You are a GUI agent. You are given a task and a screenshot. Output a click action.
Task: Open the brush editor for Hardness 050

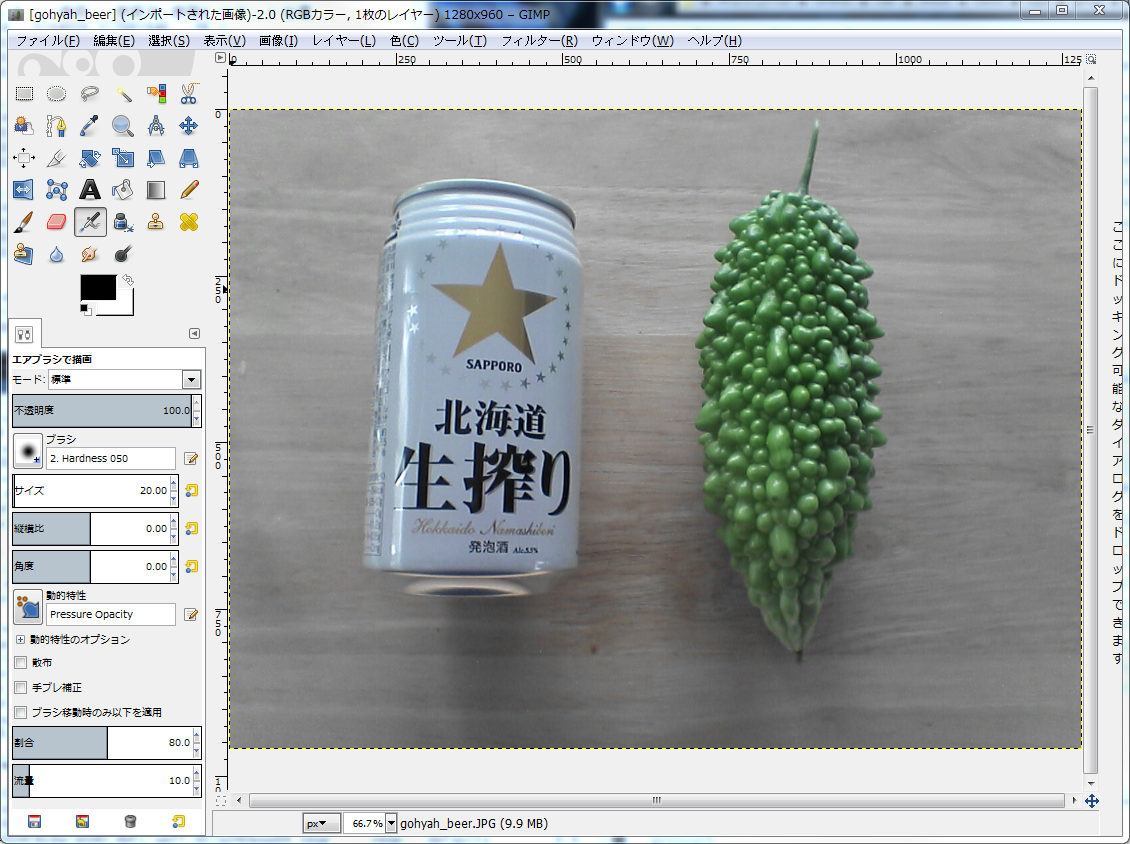191,458
